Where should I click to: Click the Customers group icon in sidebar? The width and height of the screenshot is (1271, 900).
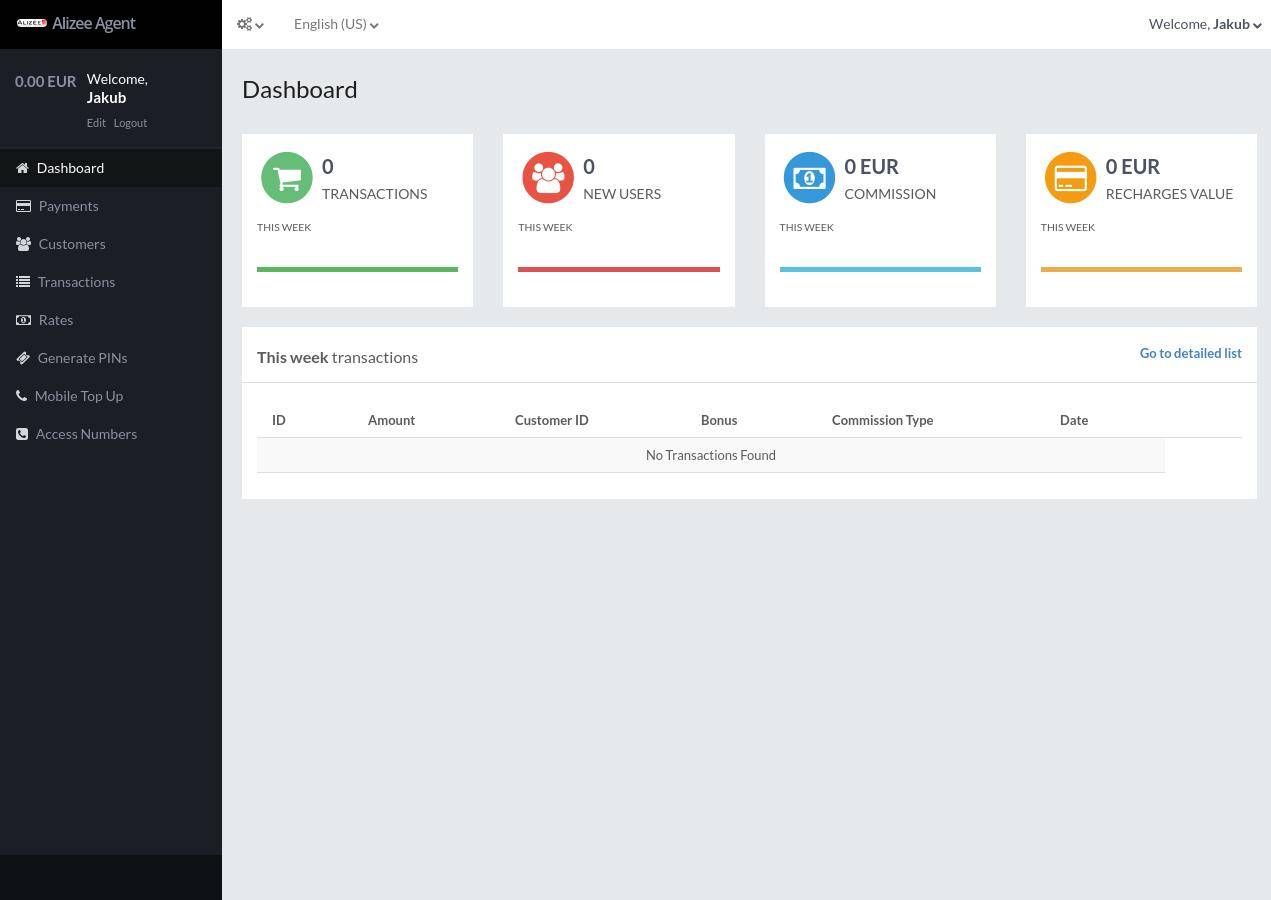[23, 244]
